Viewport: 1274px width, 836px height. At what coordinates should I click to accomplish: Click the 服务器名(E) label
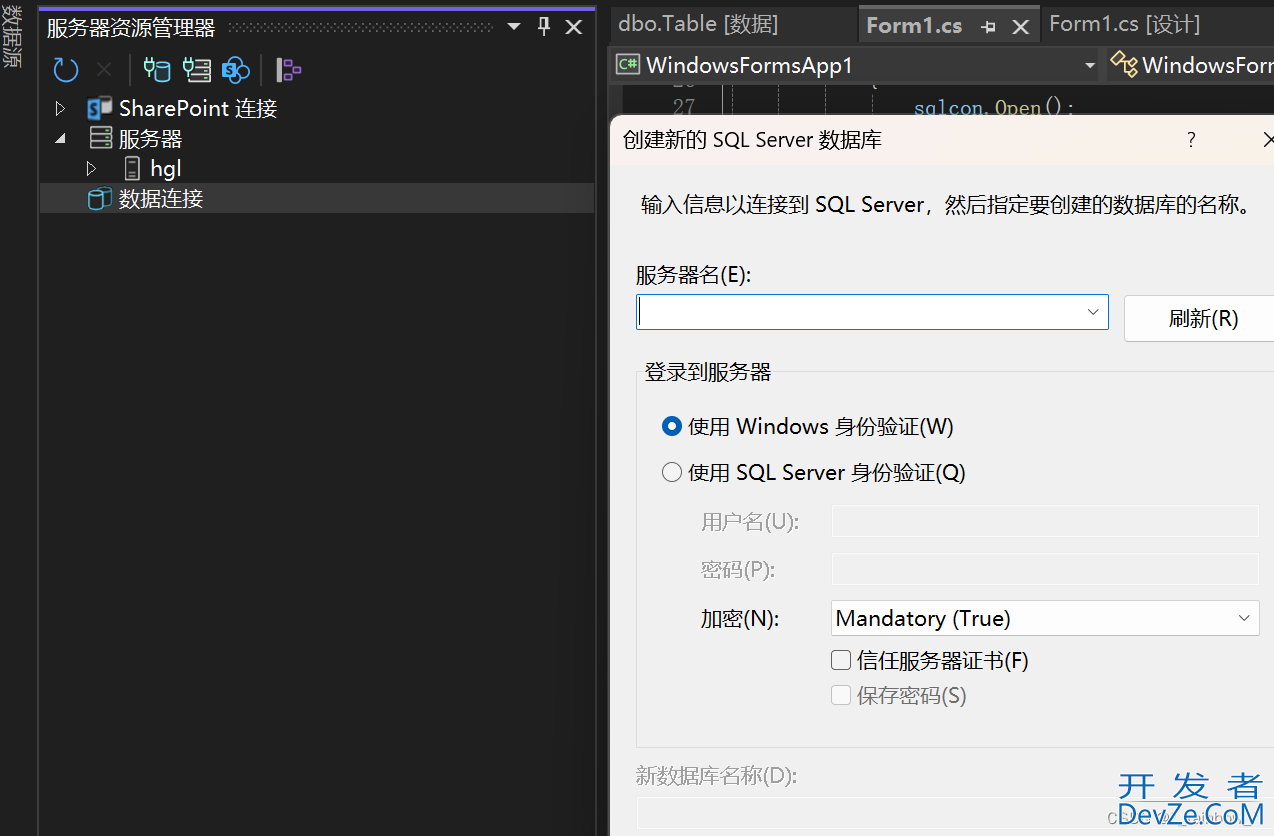coord(693,275)
